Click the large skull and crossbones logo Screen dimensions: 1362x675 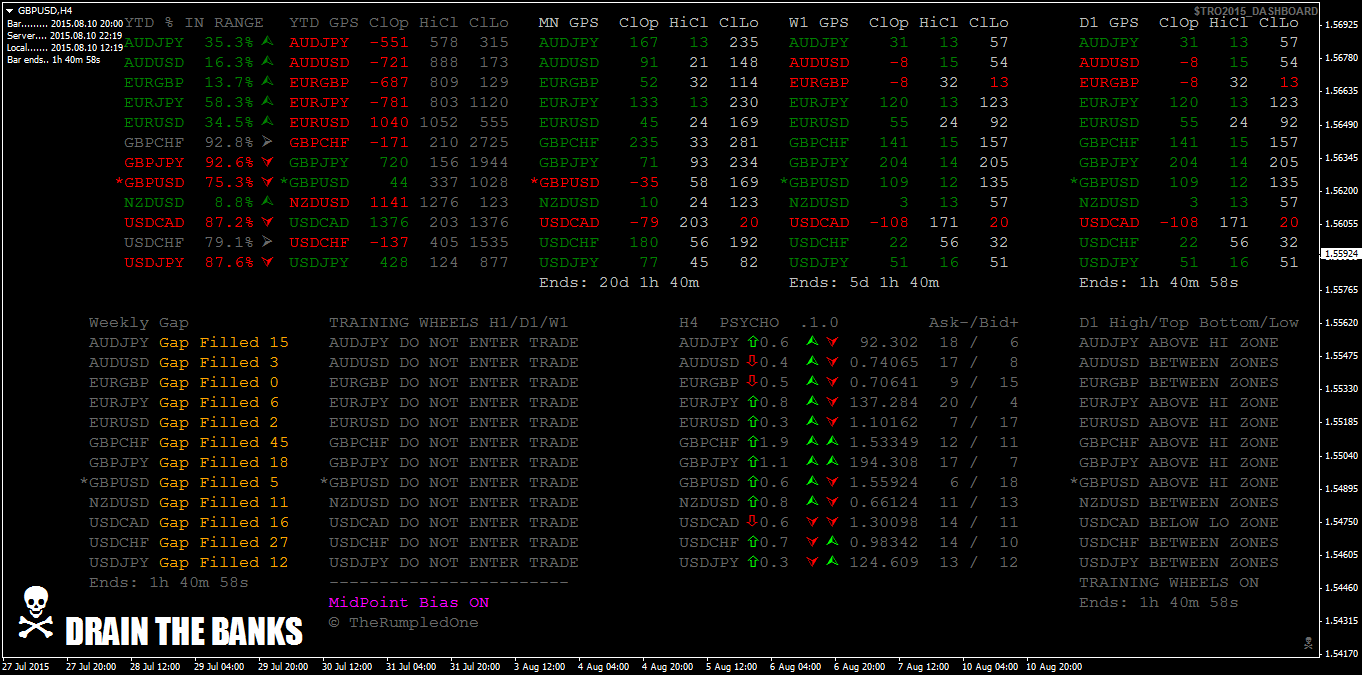coord(35,612)
